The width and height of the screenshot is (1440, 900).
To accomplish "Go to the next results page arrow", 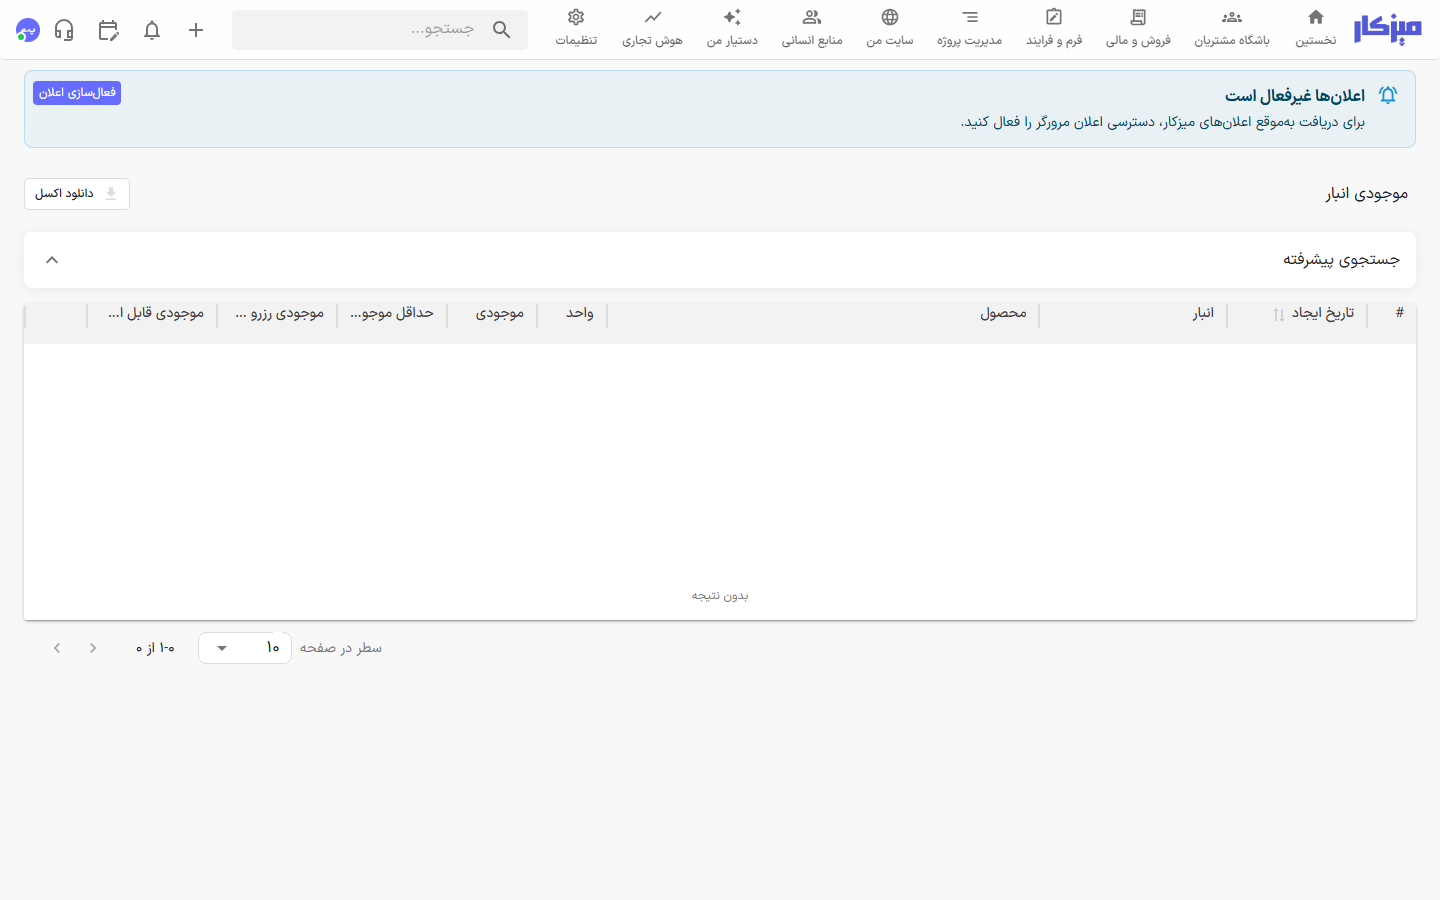I will [57, 648].
